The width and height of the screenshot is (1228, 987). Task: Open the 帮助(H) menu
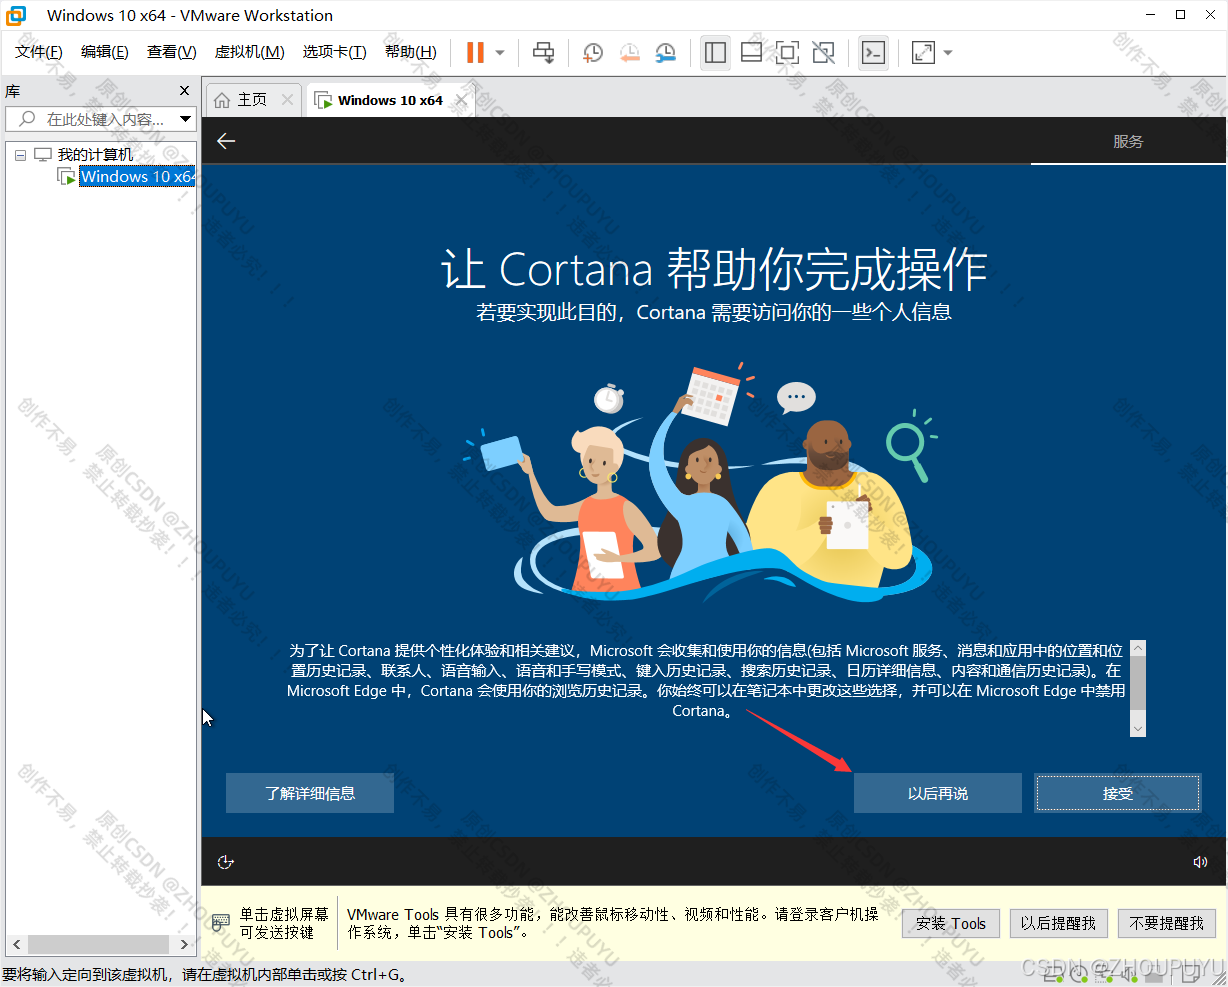point(411,52)
